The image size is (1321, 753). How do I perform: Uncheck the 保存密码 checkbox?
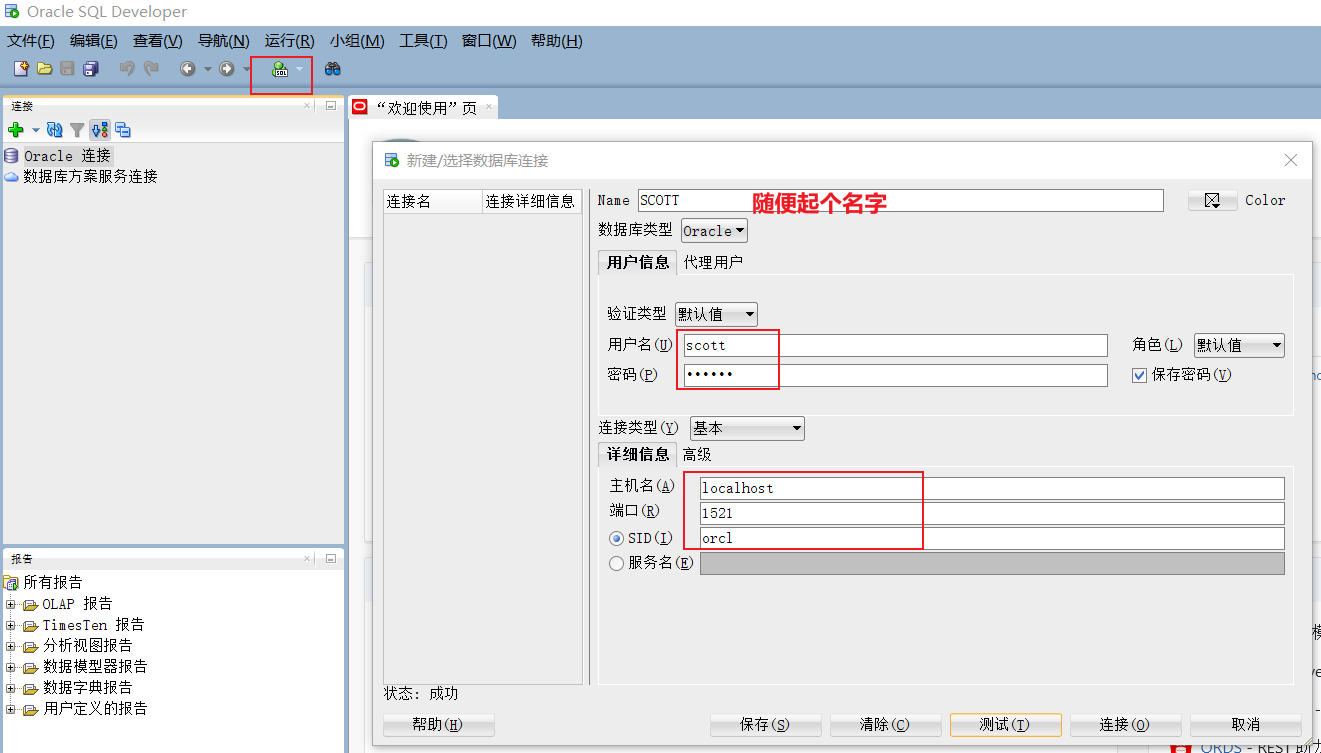click(1138, 375)
